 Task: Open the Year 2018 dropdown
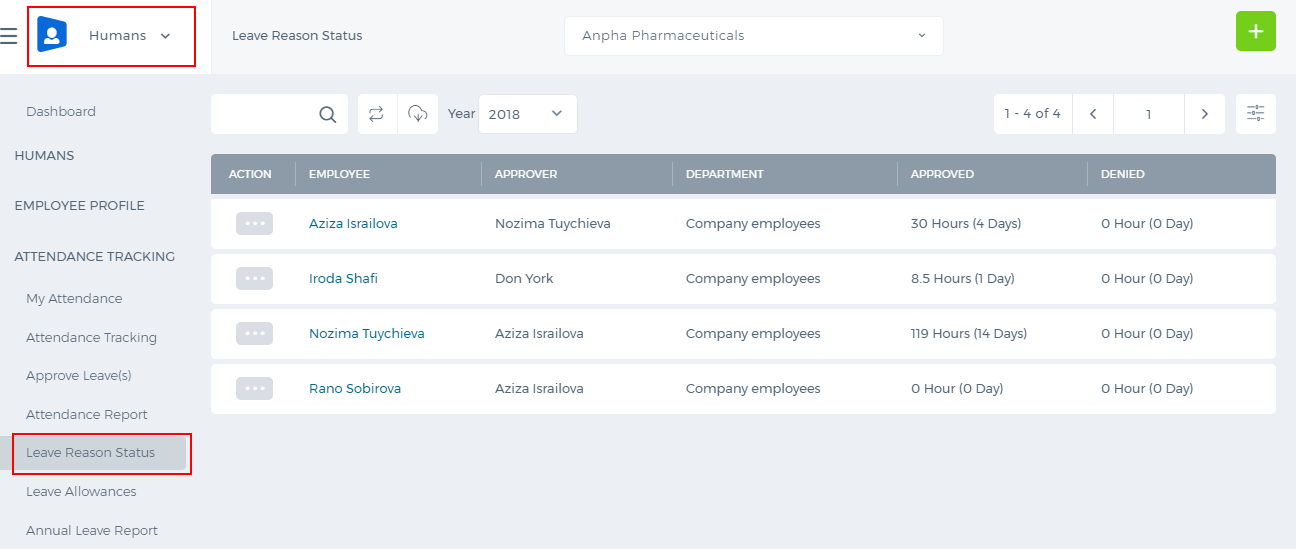click(528, 114)
